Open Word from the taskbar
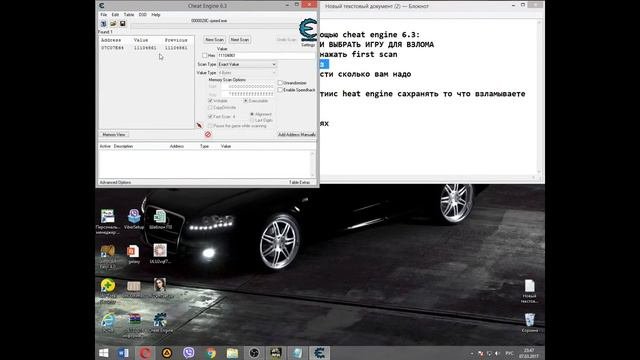The height and width of the screenshot is (360, 640). [x=123, y=353]
